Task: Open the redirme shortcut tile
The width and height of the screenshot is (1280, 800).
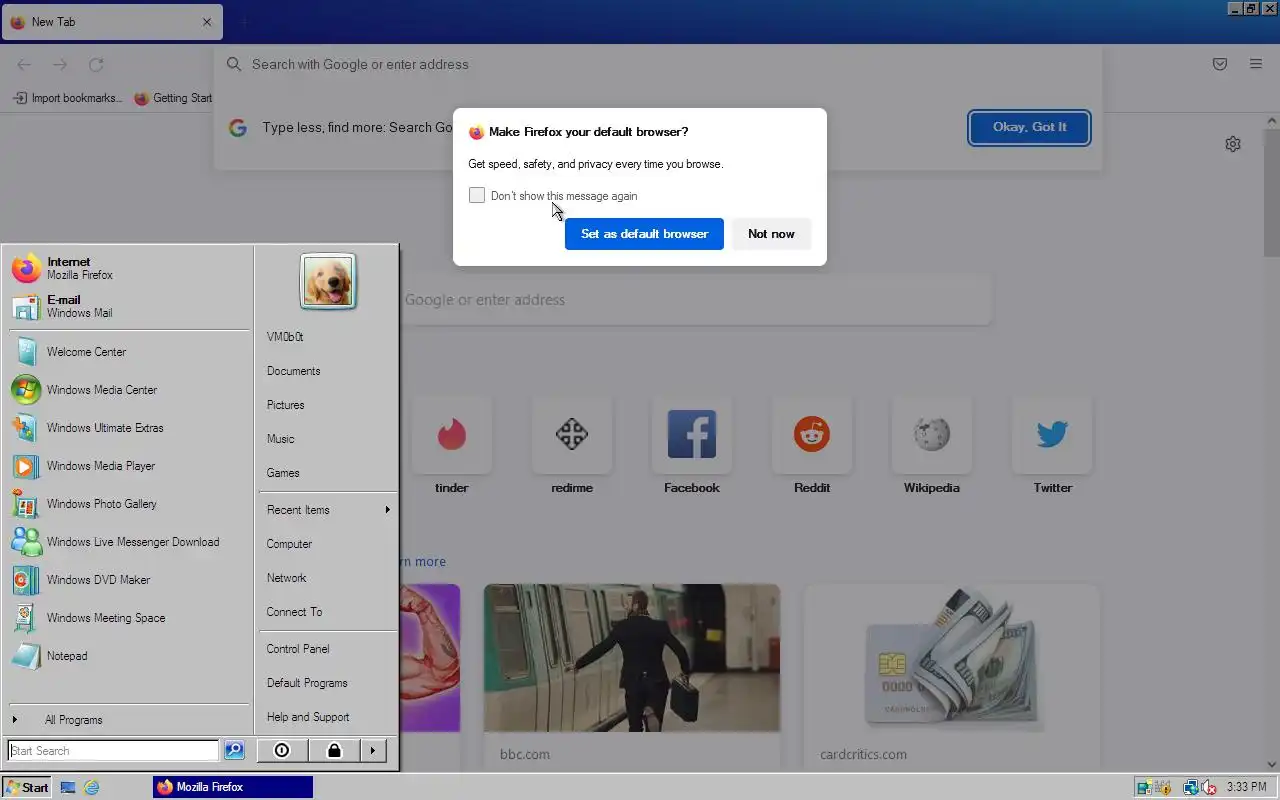Action: tap(572, 446)
